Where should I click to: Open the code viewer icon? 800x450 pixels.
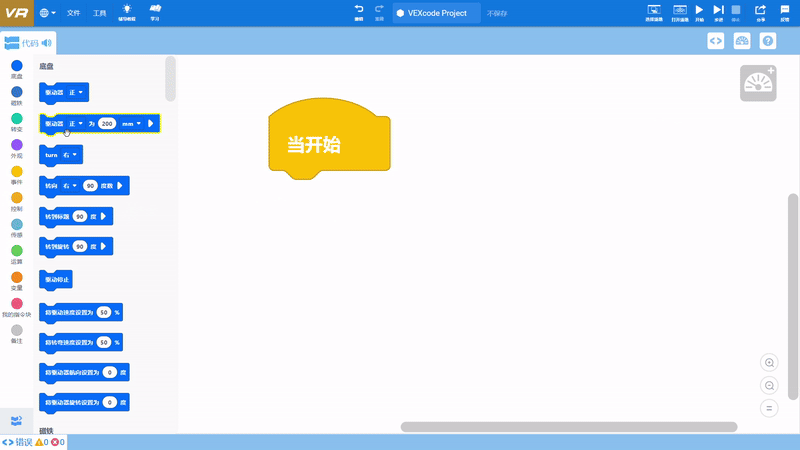716,41
